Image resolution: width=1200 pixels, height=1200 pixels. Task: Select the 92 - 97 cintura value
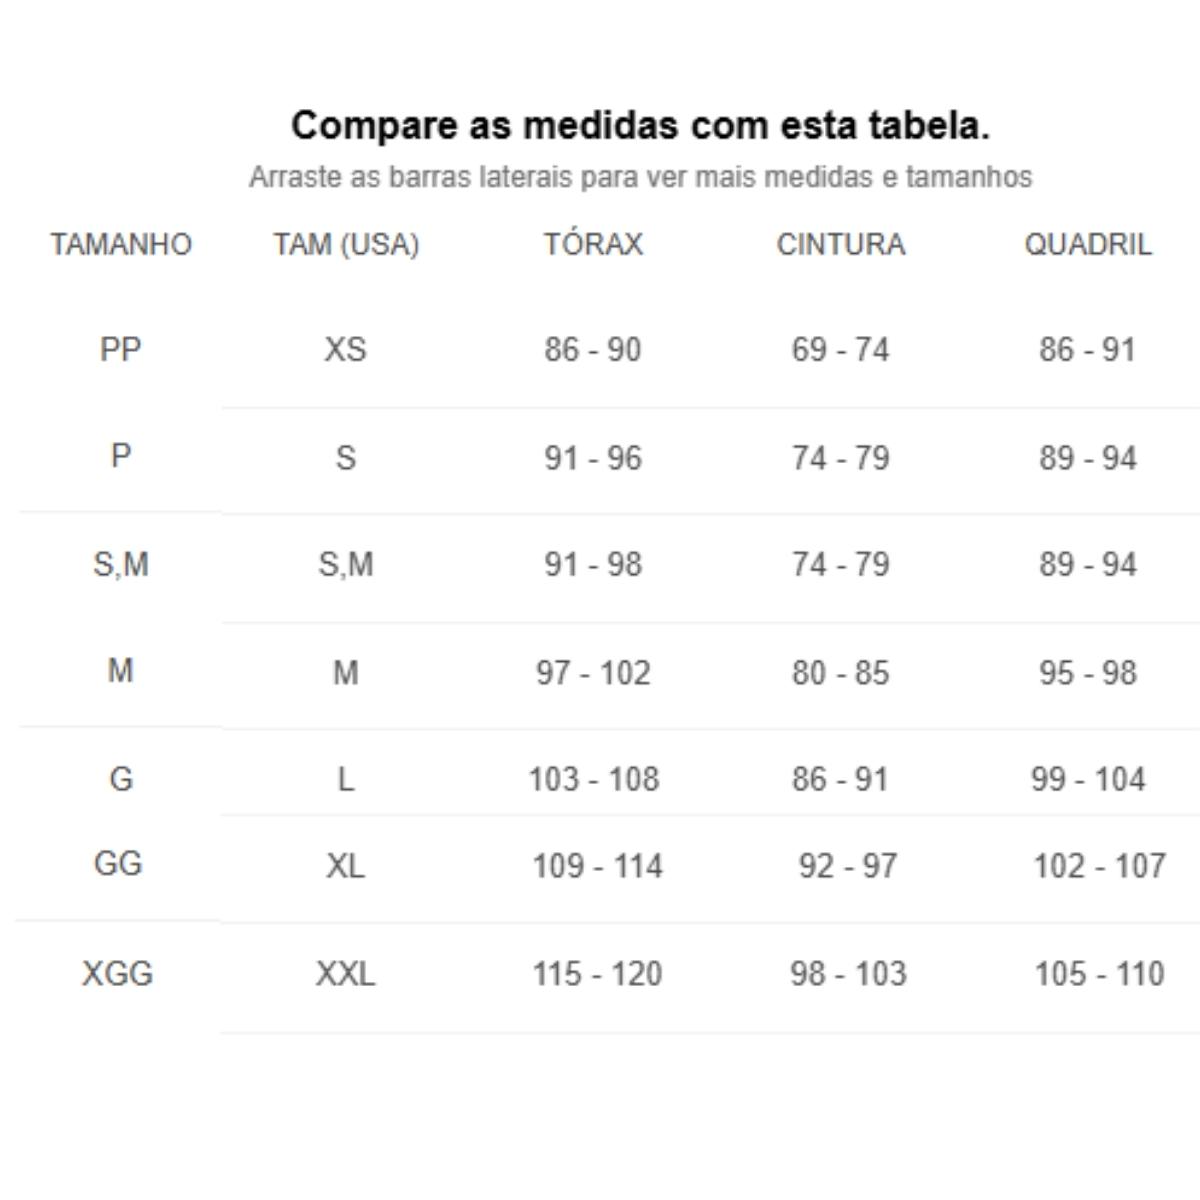tap(848, 865)
